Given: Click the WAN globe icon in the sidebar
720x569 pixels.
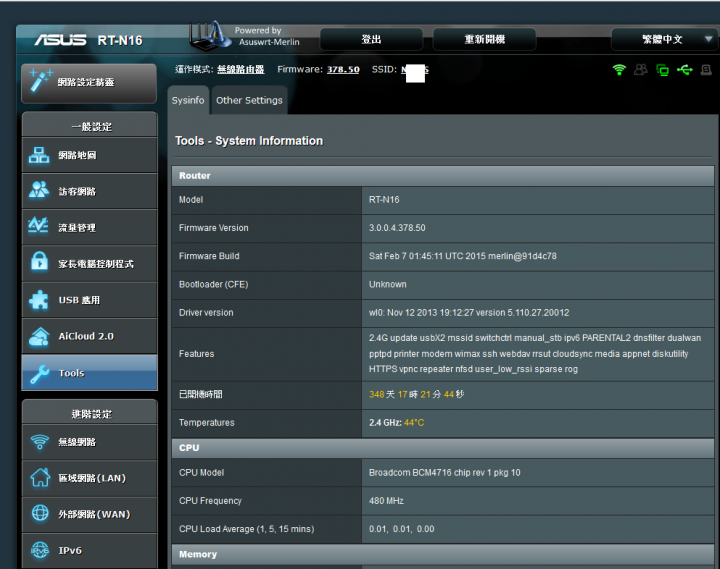Looking at the screenshot, I should [40, 513].
